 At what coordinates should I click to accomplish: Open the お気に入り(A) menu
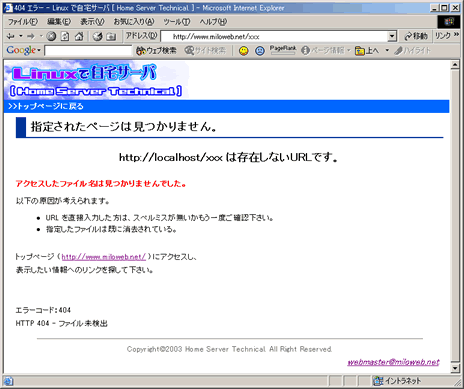[x=134, y=22]
